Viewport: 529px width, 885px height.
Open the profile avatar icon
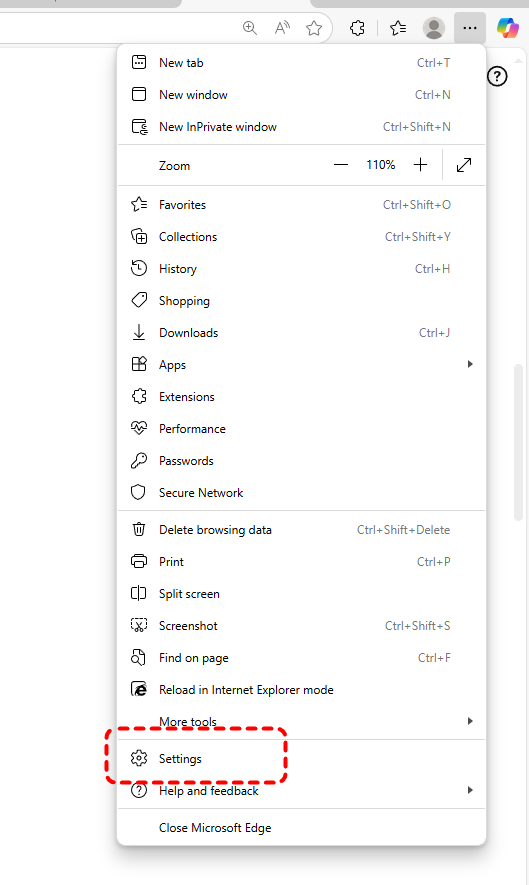tap(434, 28)
